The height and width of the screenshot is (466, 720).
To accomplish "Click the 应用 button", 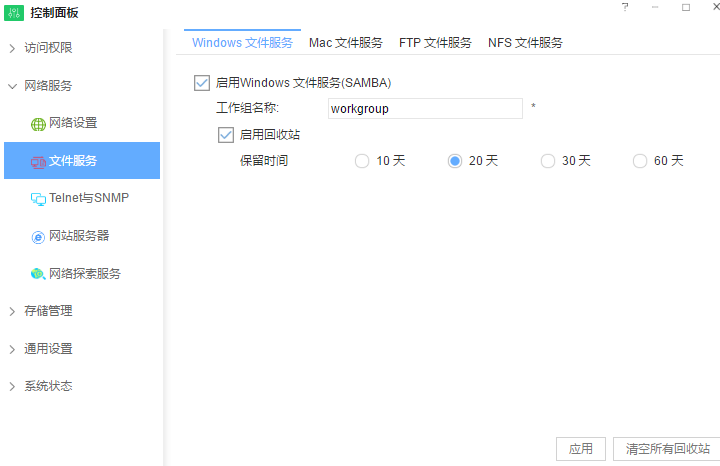I will (581, 449).
